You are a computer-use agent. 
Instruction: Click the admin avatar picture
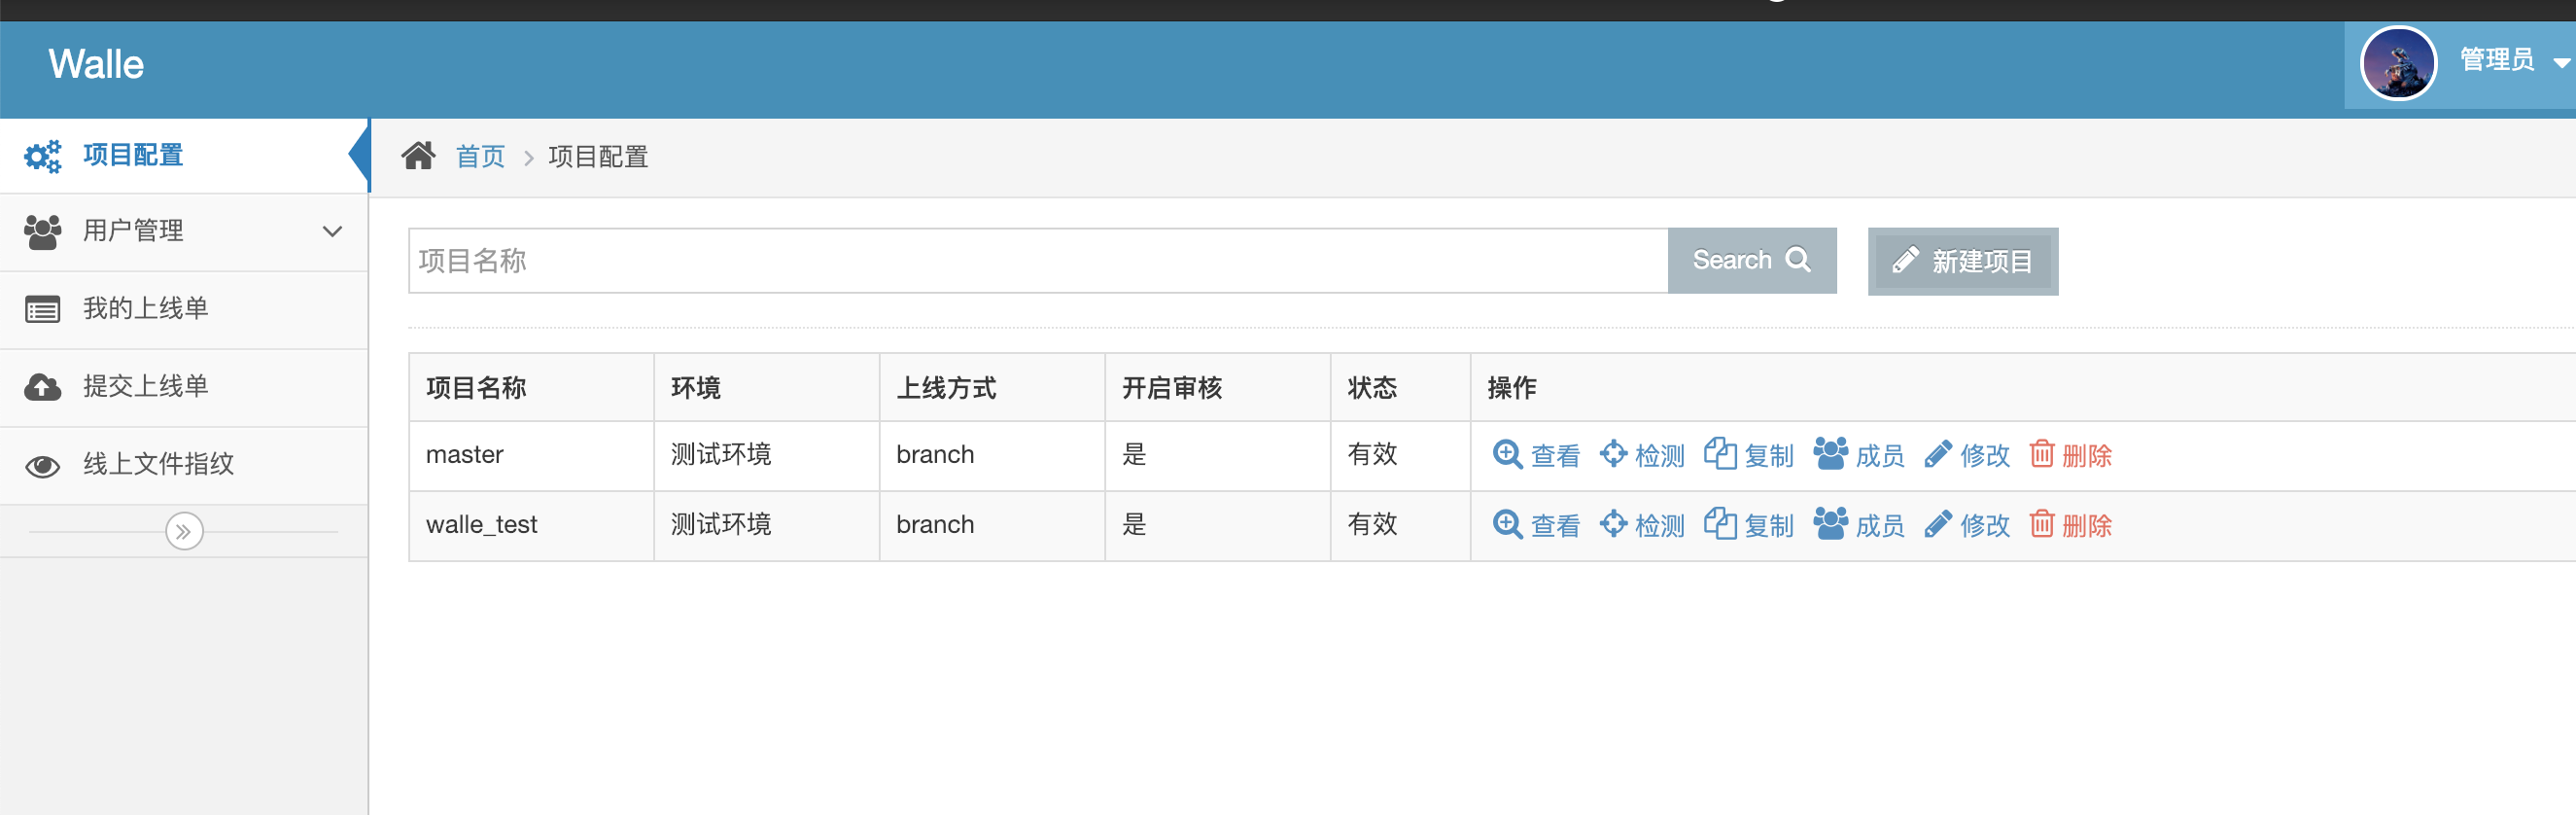click(x=2397, y=64)
